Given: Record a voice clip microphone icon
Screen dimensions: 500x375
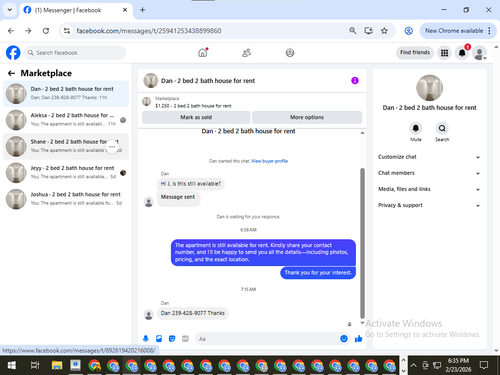Looking at the screenshot, I should point(146,339).
